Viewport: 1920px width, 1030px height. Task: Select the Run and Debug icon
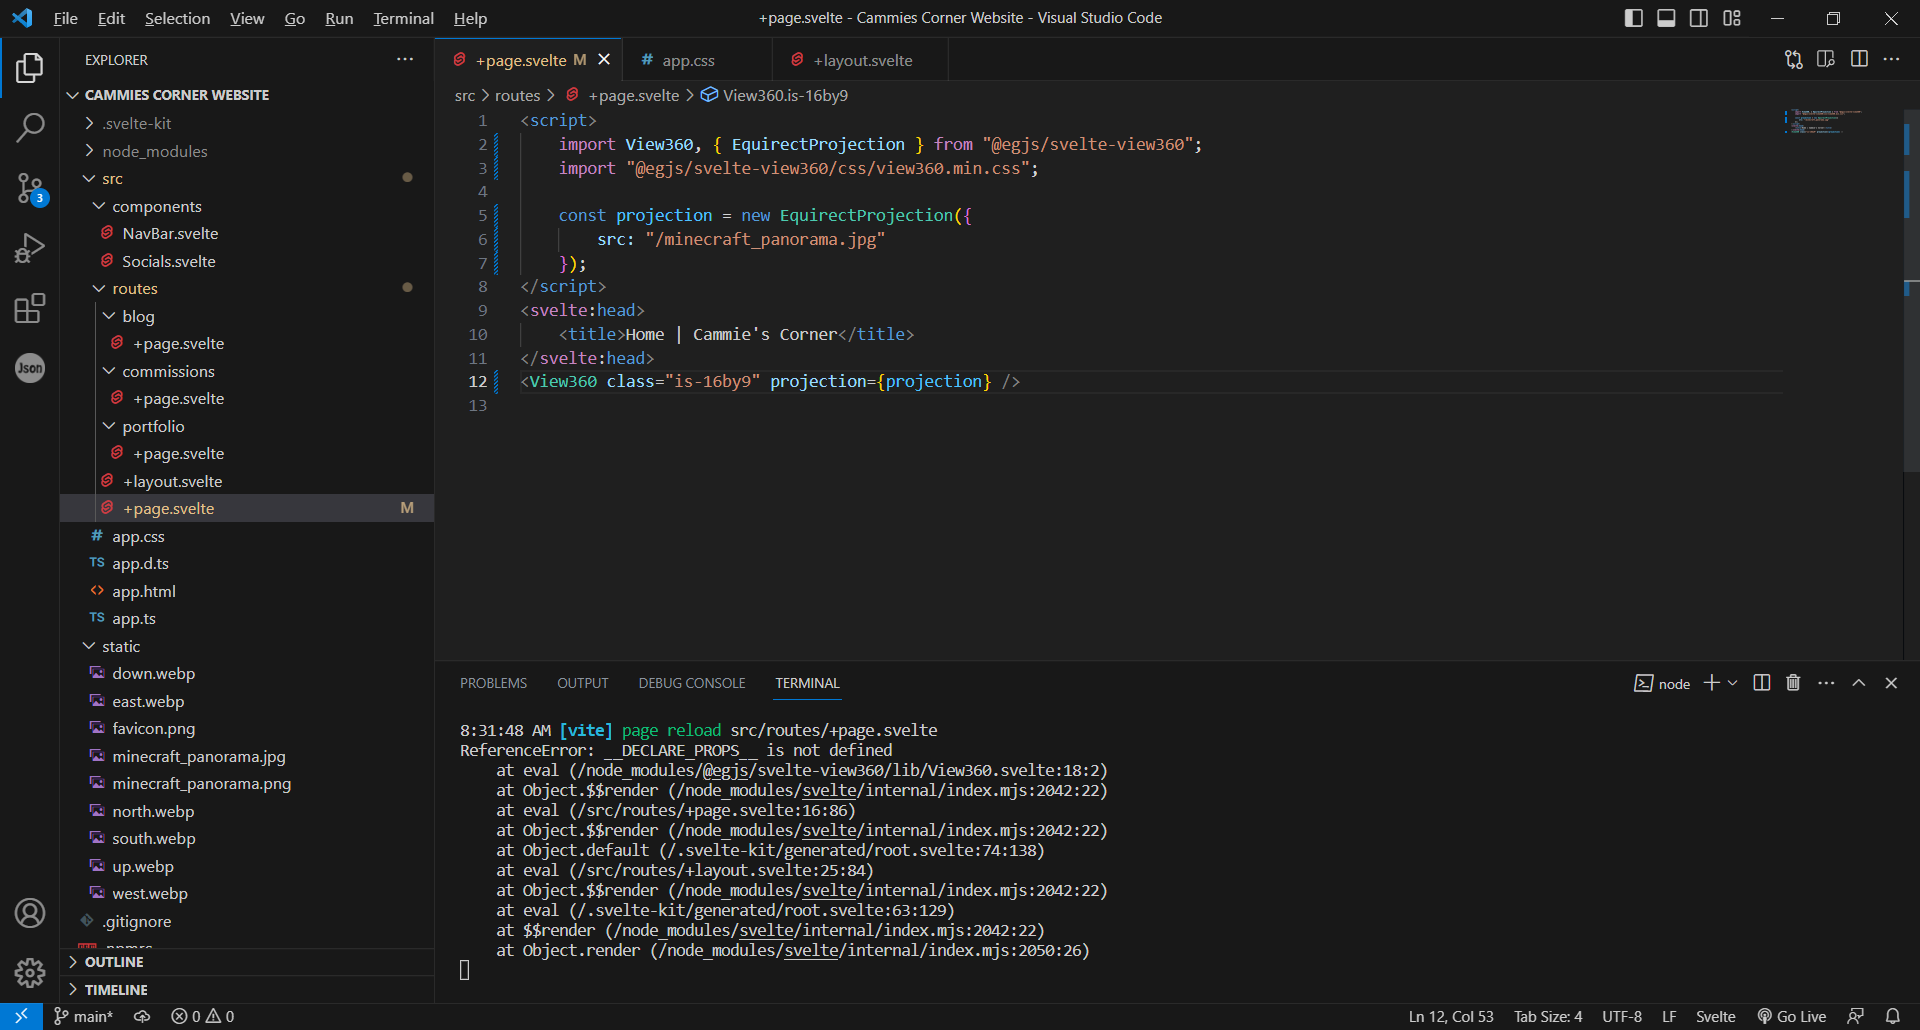coord(30,247)
